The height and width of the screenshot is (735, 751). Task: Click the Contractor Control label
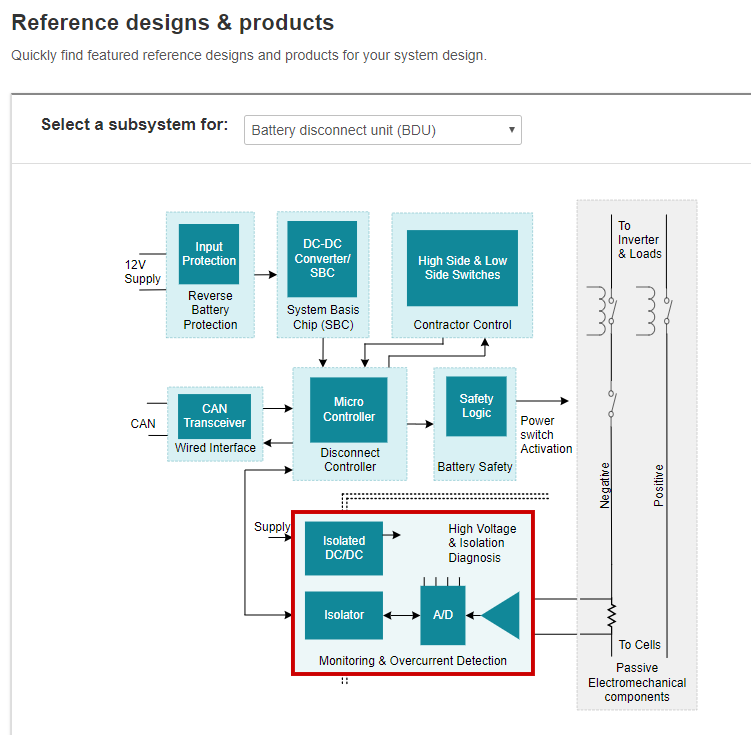(x=462, y=325)
